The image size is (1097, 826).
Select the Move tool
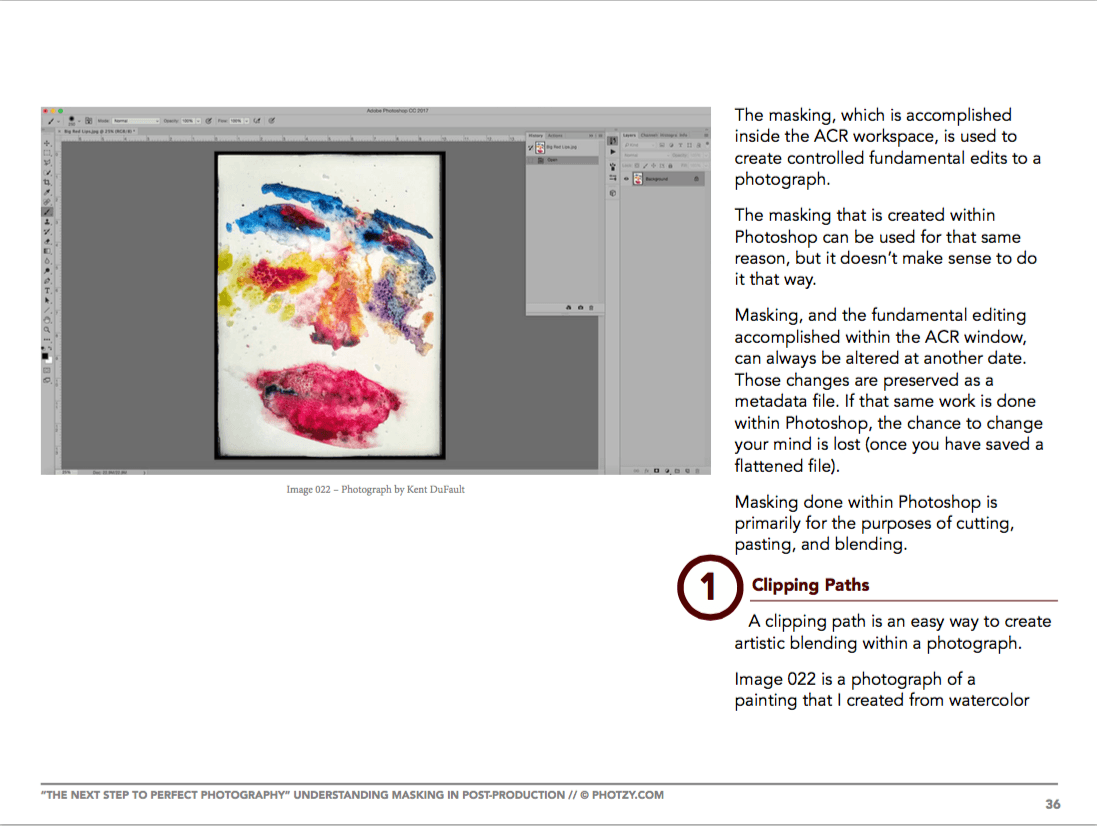pos(45,141)
